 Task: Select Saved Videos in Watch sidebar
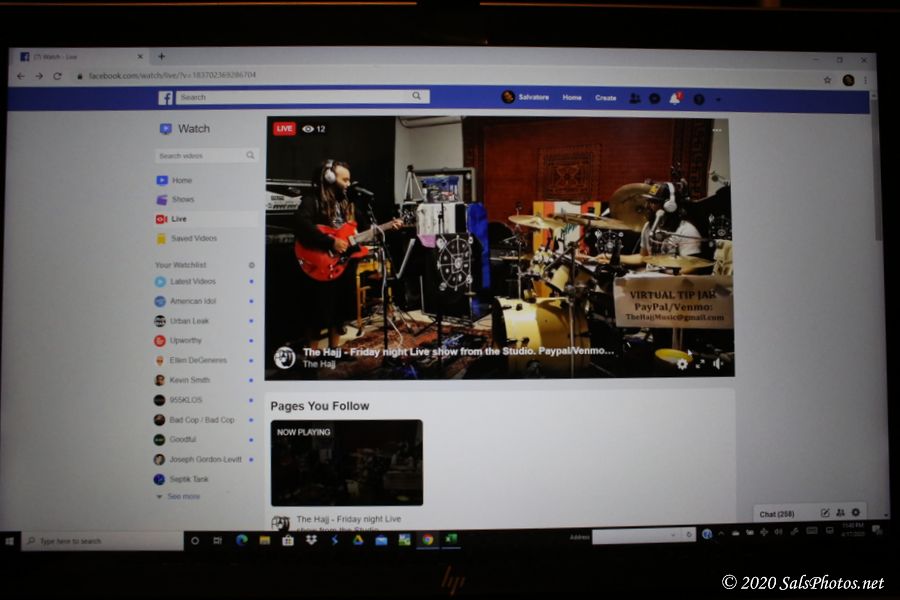tap(193, 238)
